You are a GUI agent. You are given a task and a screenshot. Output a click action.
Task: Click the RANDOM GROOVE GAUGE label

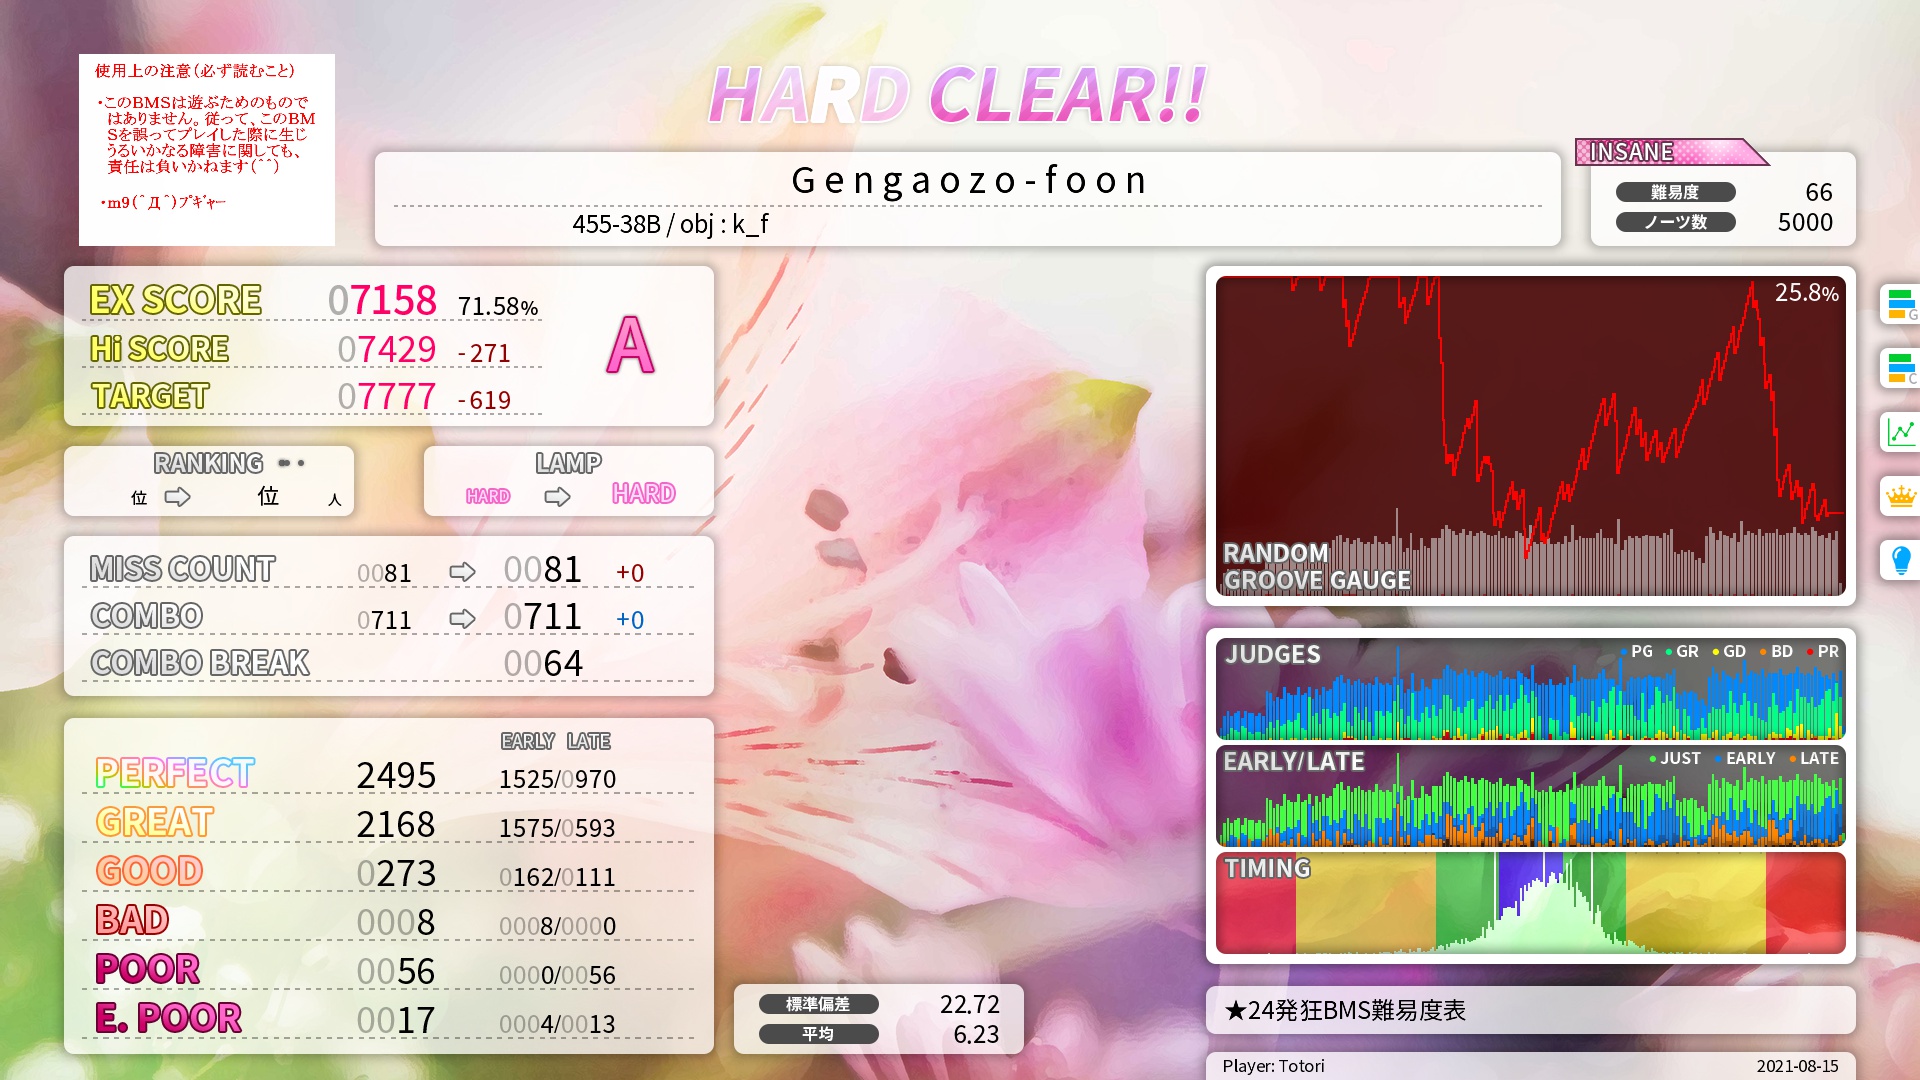[1316, 567]
